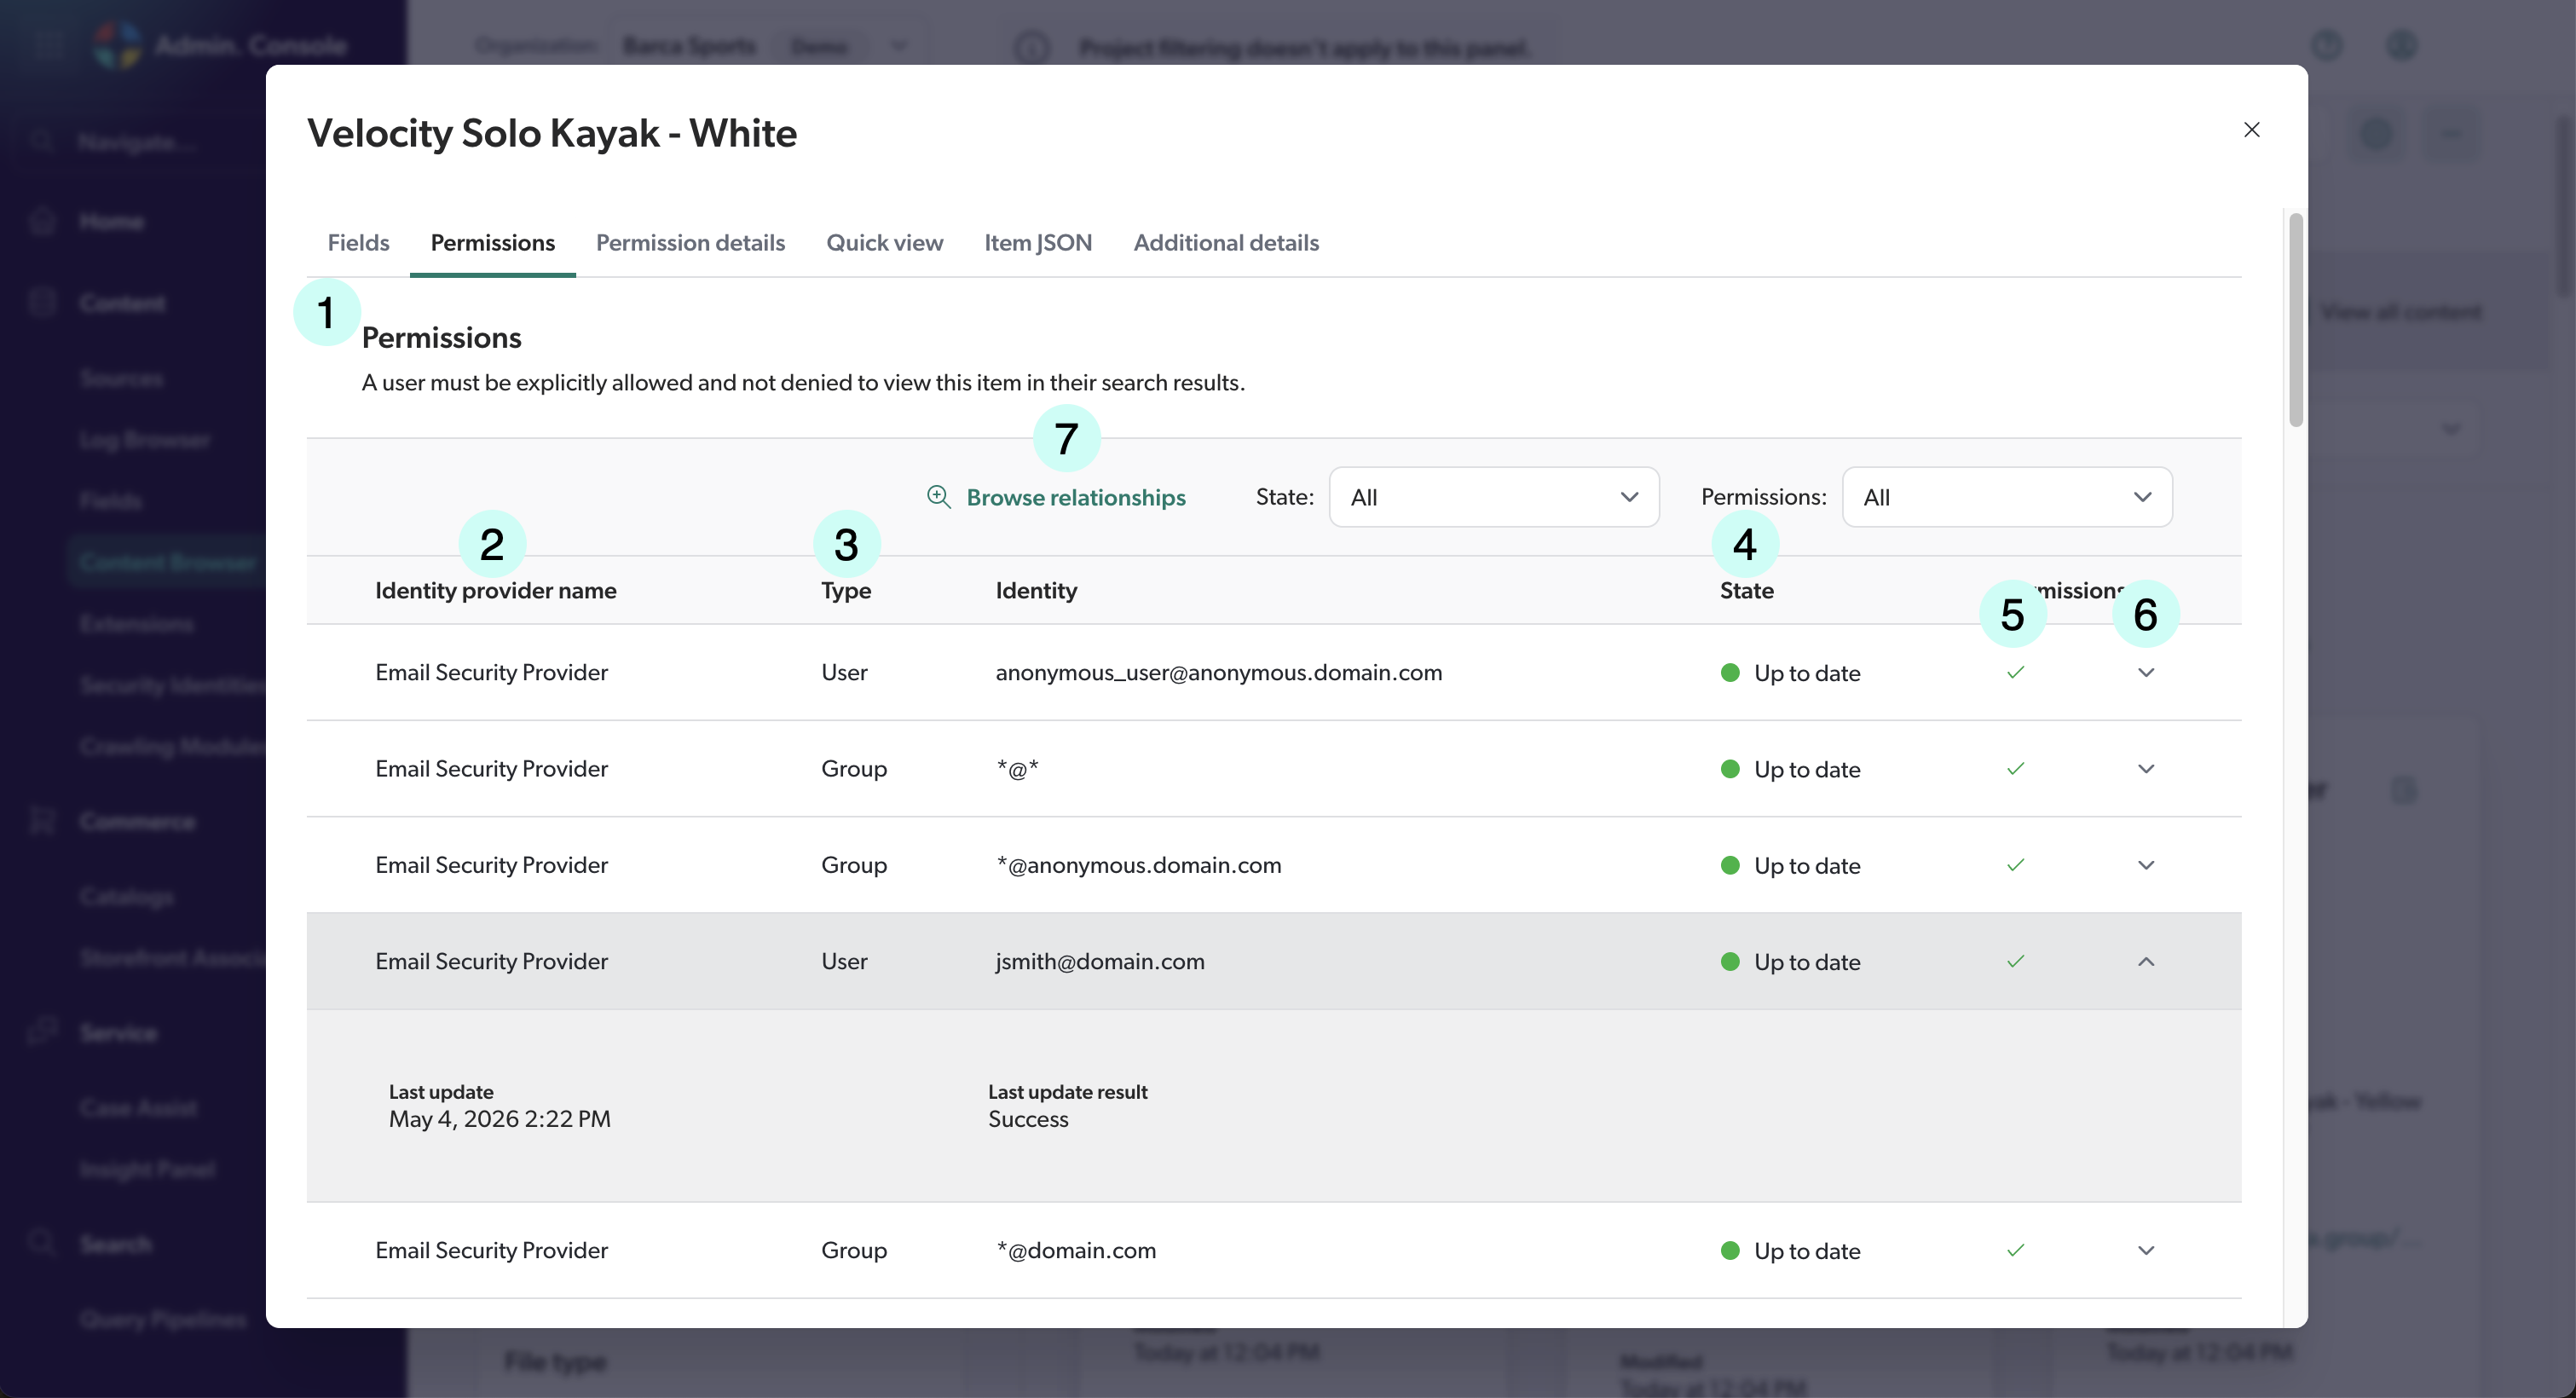
Task: Click the green allowed checkmark for jsmith@domain.com
Action: click(2015, 961)
